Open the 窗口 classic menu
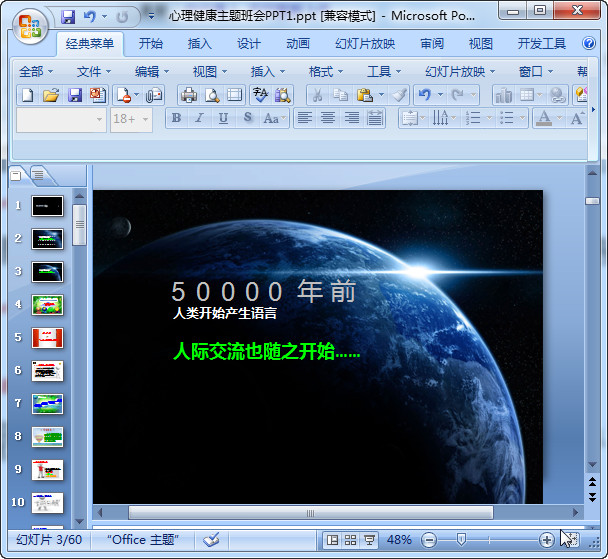 pyautogui.click(x=535, y=71)
